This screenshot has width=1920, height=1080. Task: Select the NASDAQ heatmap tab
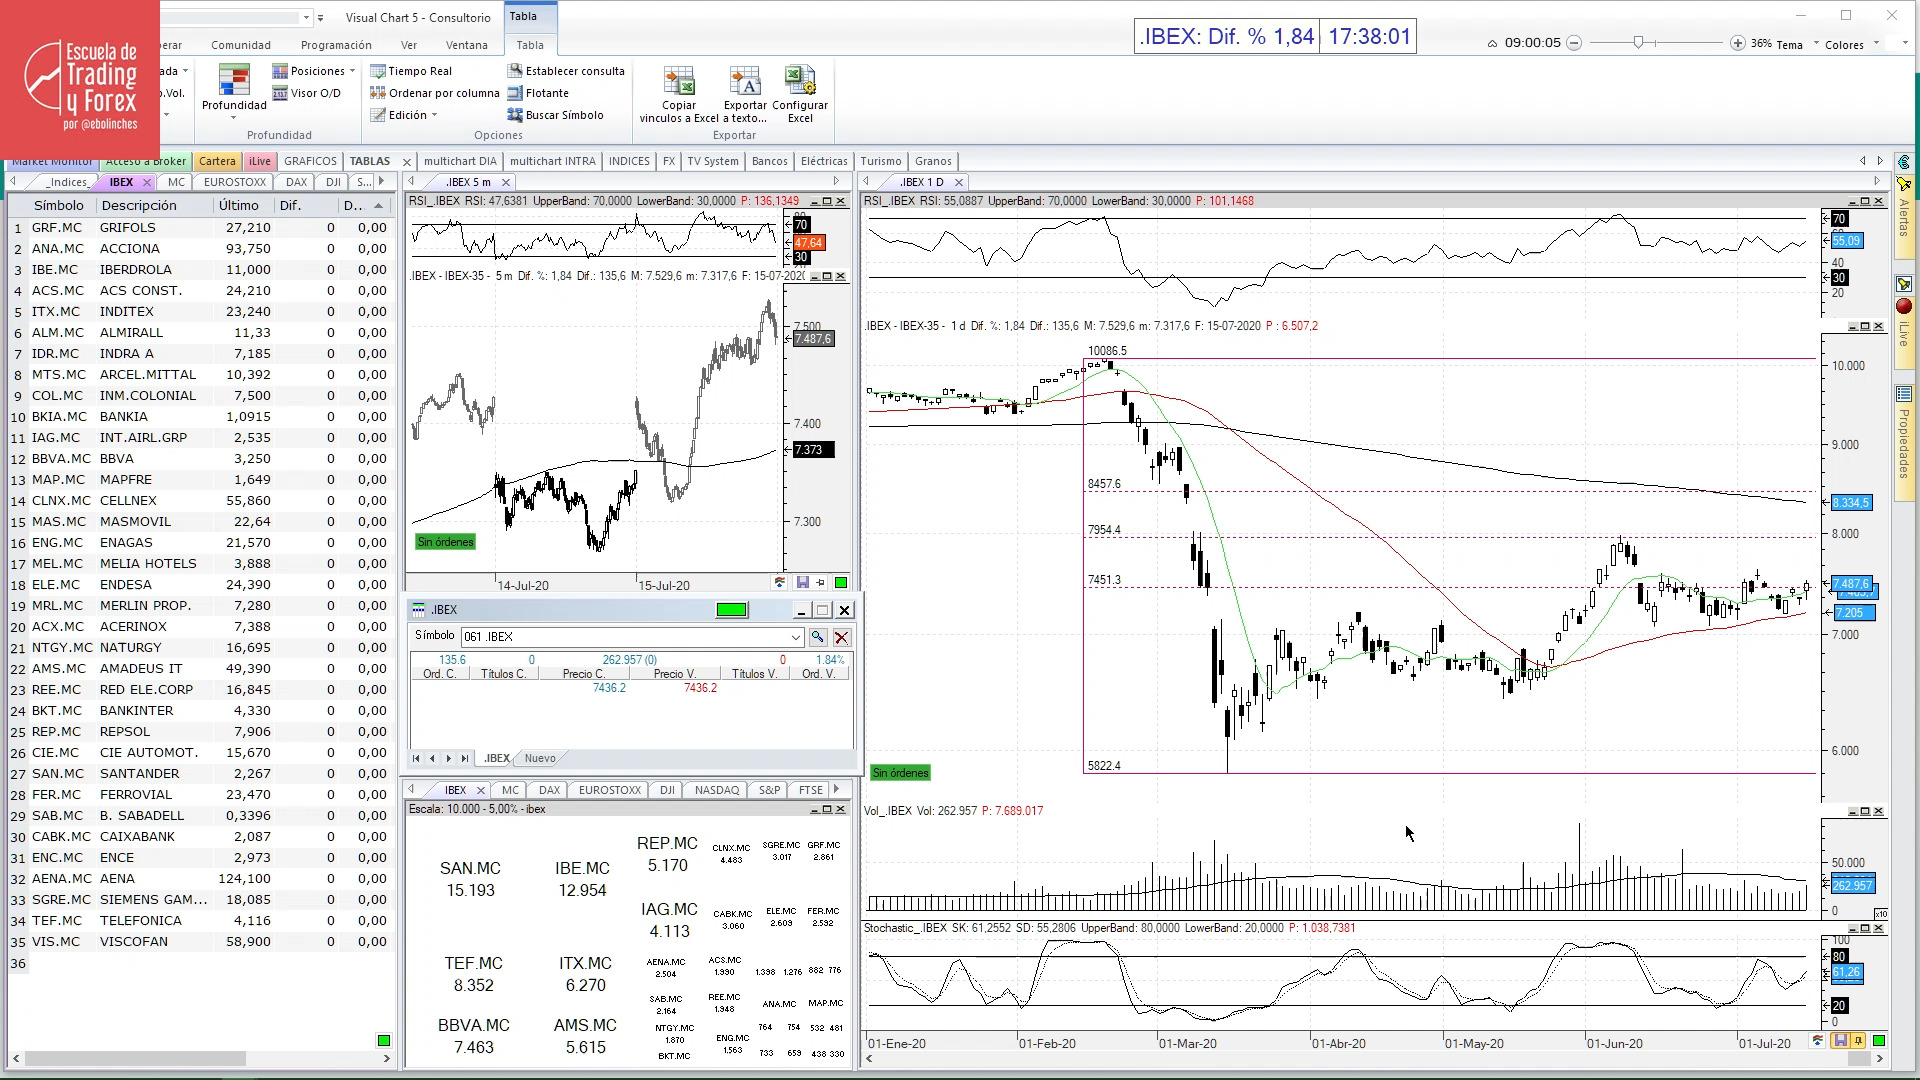point(716,790)
